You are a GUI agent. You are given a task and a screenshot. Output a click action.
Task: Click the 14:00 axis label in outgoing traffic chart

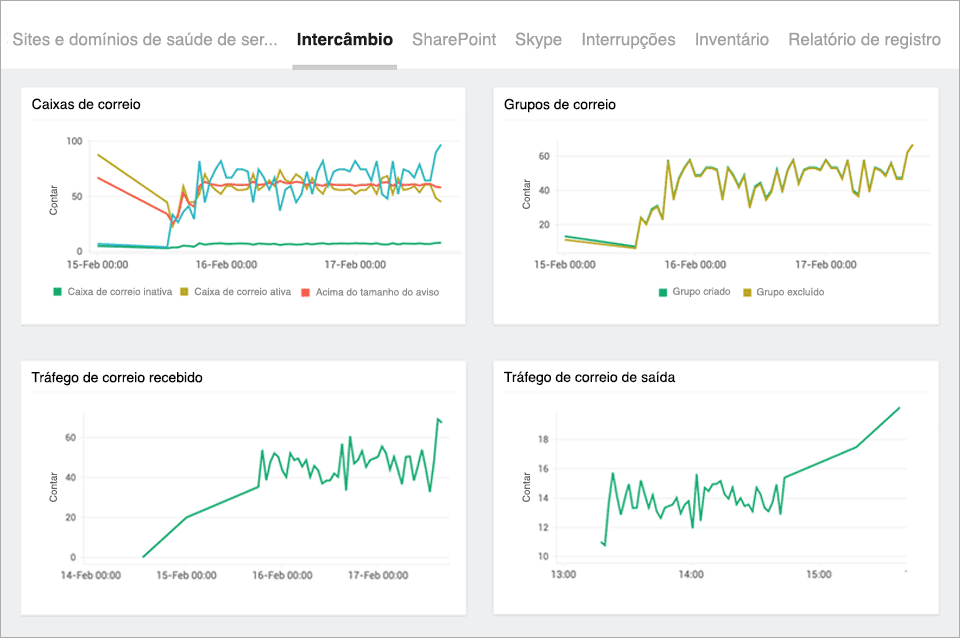click(x=691, y=574)
